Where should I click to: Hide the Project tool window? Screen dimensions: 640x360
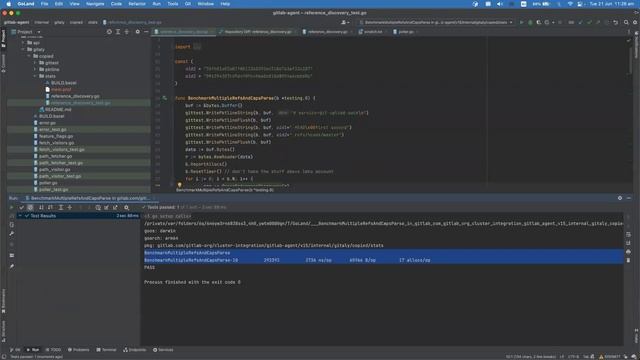(x=146, y=32)
